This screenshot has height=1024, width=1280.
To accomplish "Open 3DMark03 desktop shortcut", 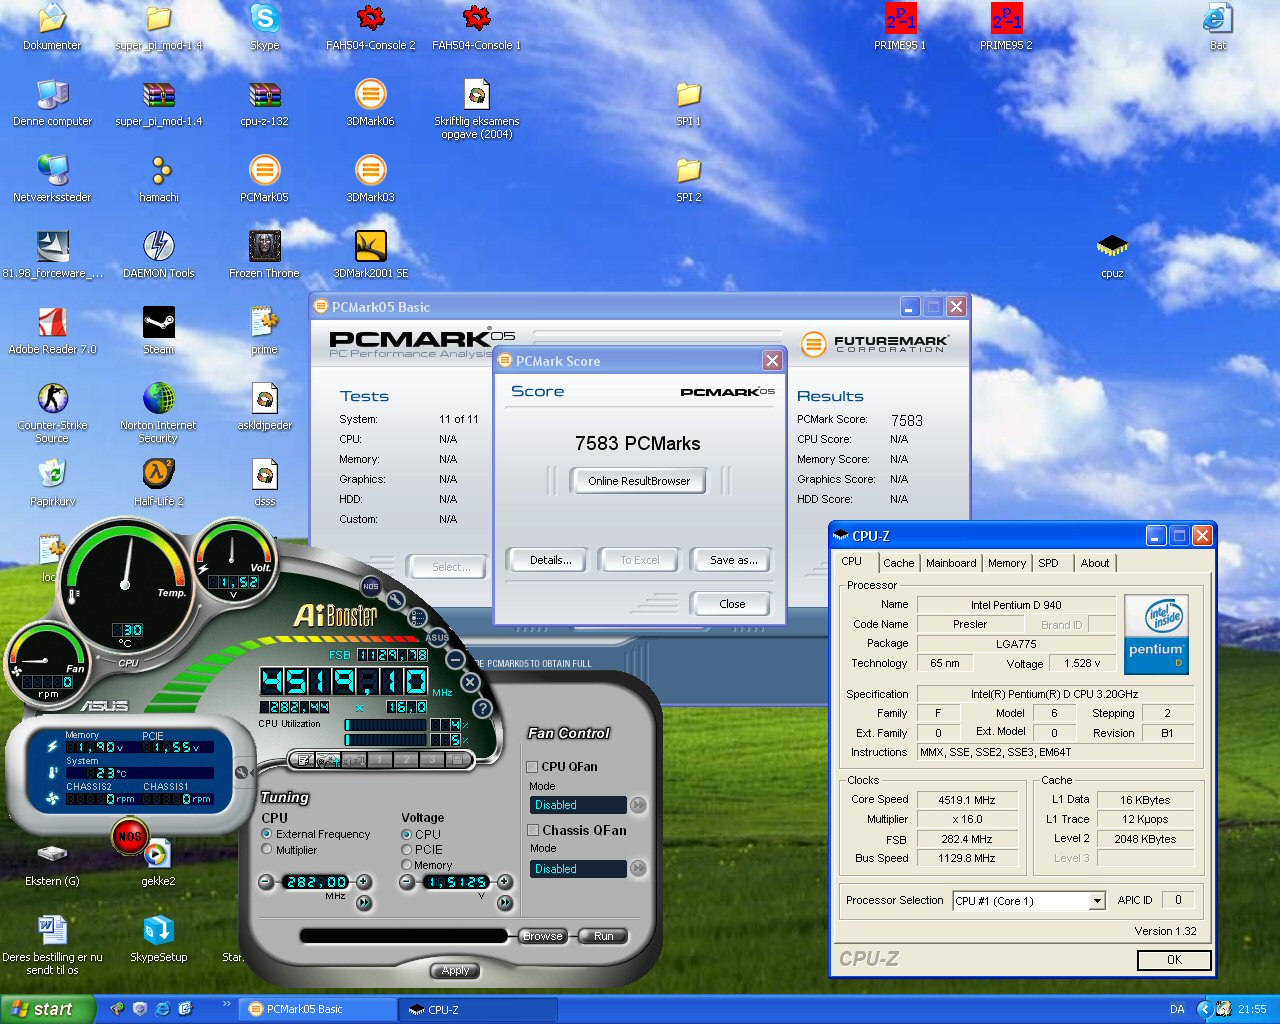I will click(370, 179).
